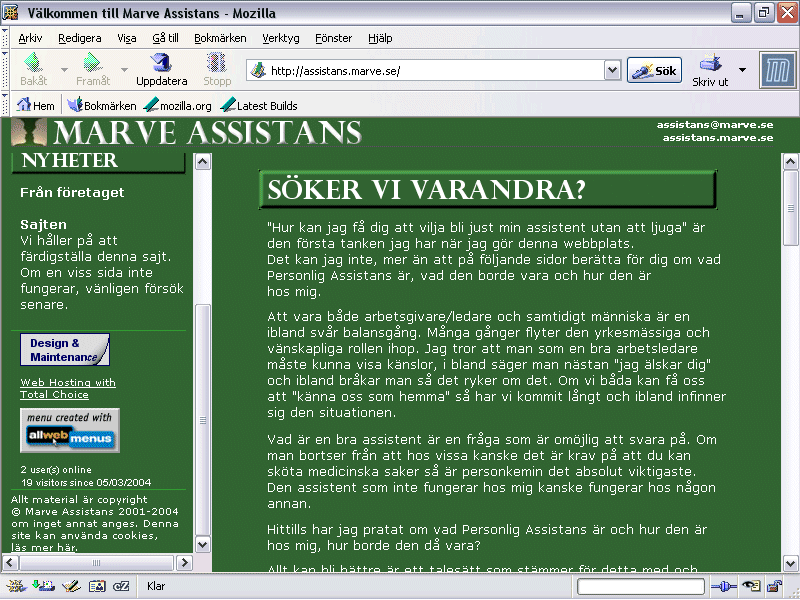Expand the URL address bar dropdown
This screenshot has height=600, width=800.
612,71
